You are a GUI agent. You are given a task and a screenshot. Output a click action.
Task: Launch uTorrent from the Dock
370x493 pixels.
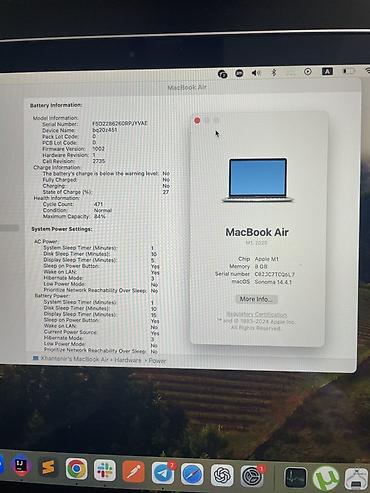point(326,479)
